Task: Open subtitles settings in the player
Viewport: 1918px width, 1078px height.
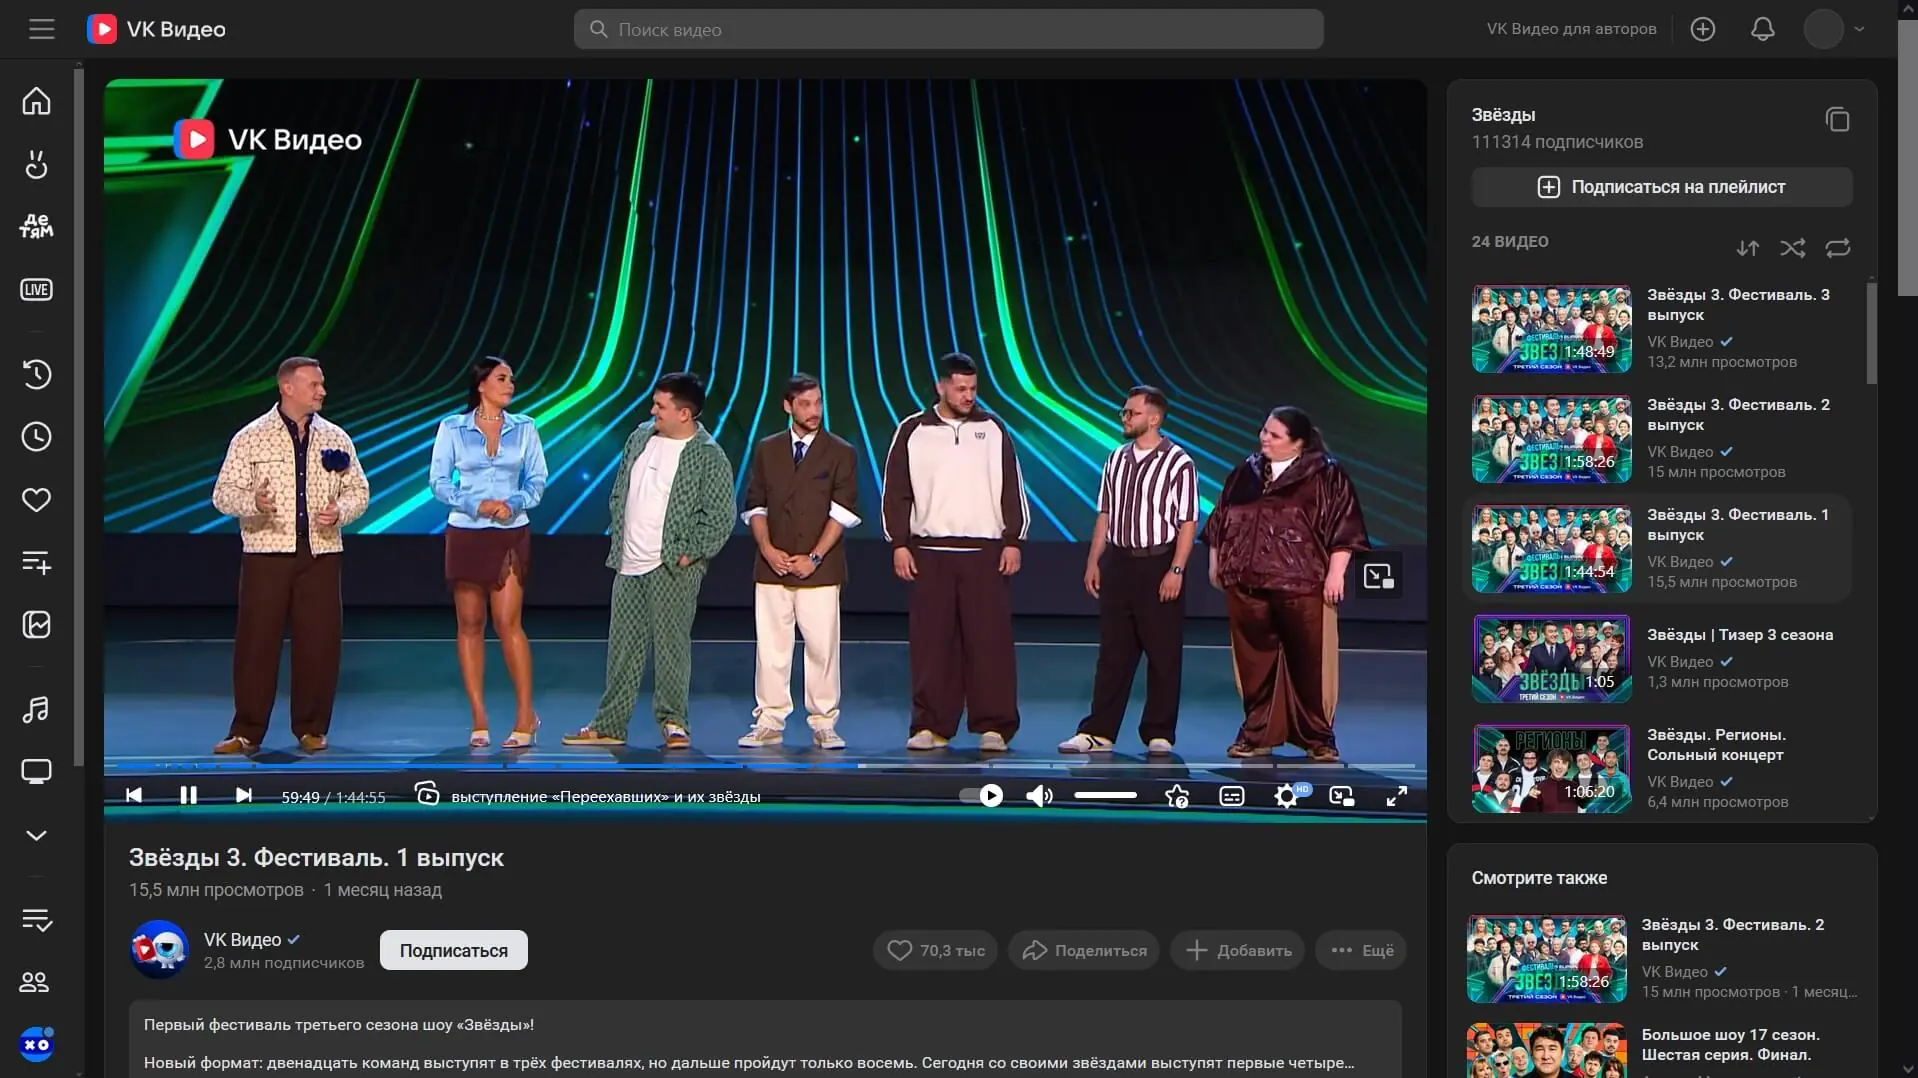Action: click(x=1232, y=796)
